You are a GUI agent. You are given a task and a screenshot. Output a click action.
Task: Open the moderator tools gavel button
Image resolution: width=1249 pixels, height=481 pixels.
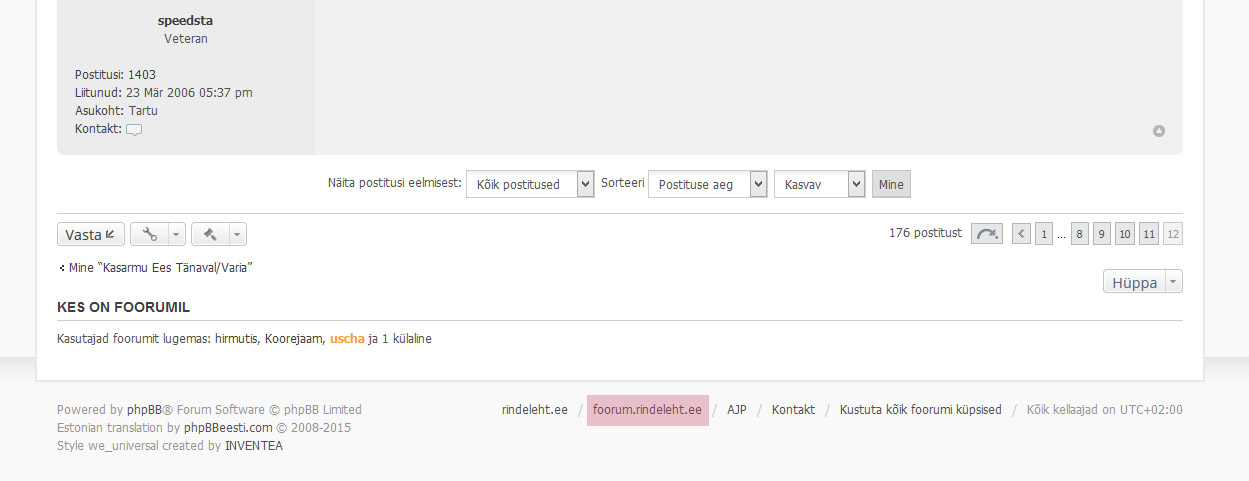(x=210, y=234)
